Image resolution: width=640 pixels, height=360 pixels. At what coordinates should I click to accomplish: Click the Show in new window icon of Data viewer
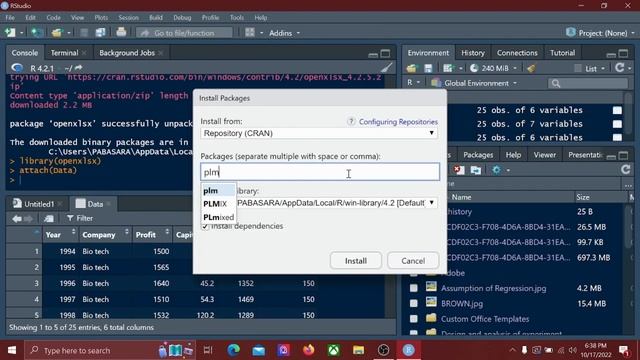pos(49,218)
